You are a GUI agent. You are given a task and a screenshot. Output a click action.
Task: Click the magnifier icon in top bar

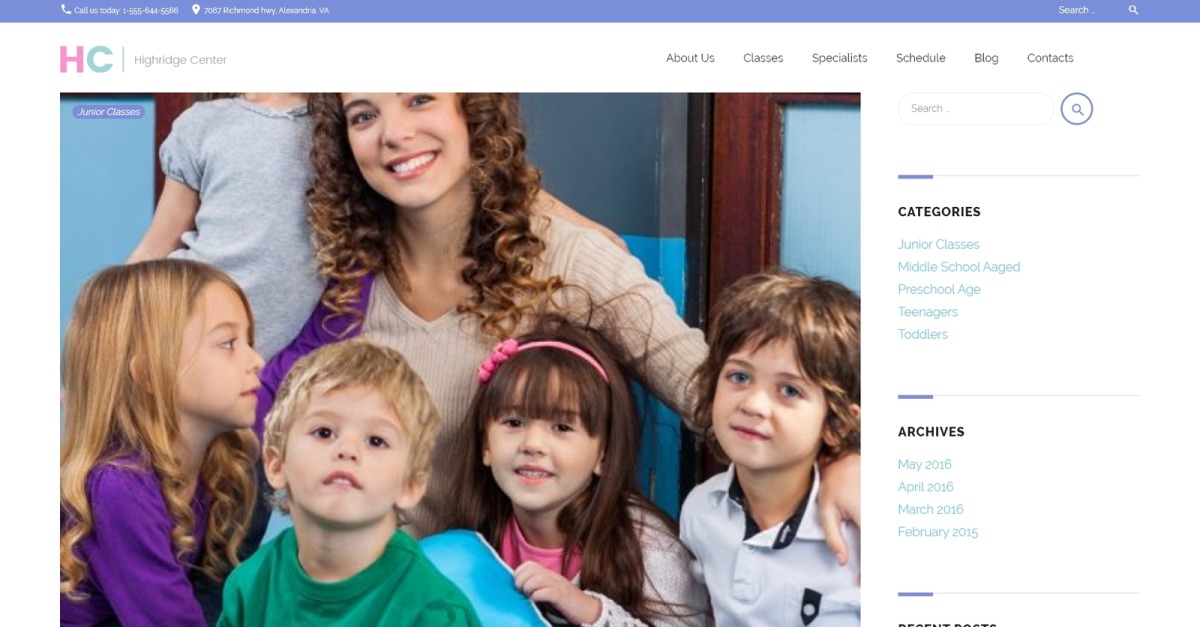[1133, 10]
